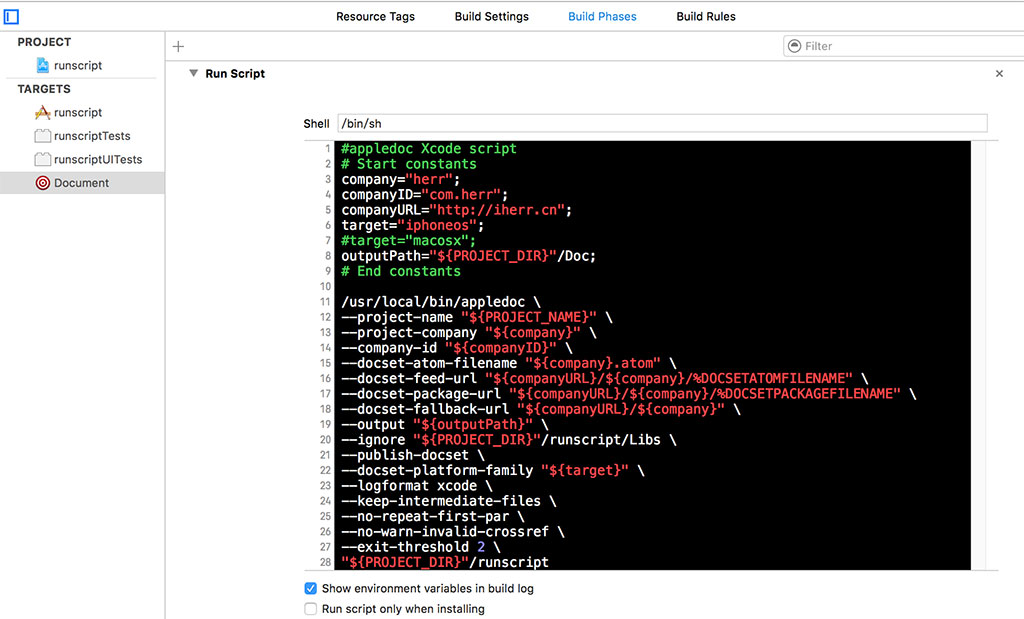Click the company="herr" line
This screenshot has width=1024, height=619.
(x=401, y=180)
